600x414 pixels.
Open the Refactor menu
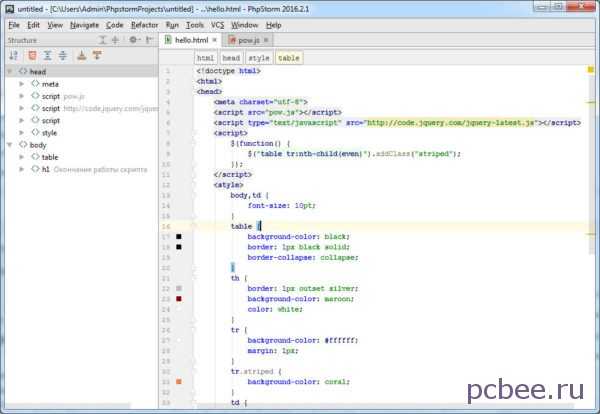click(144, 25)
